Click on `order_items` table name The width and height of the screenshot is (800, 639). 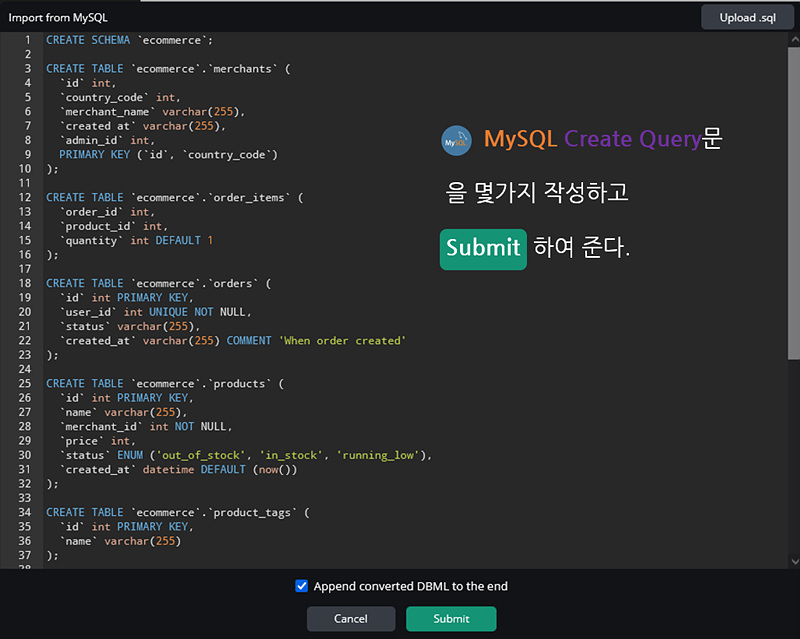tap(249, 197)
